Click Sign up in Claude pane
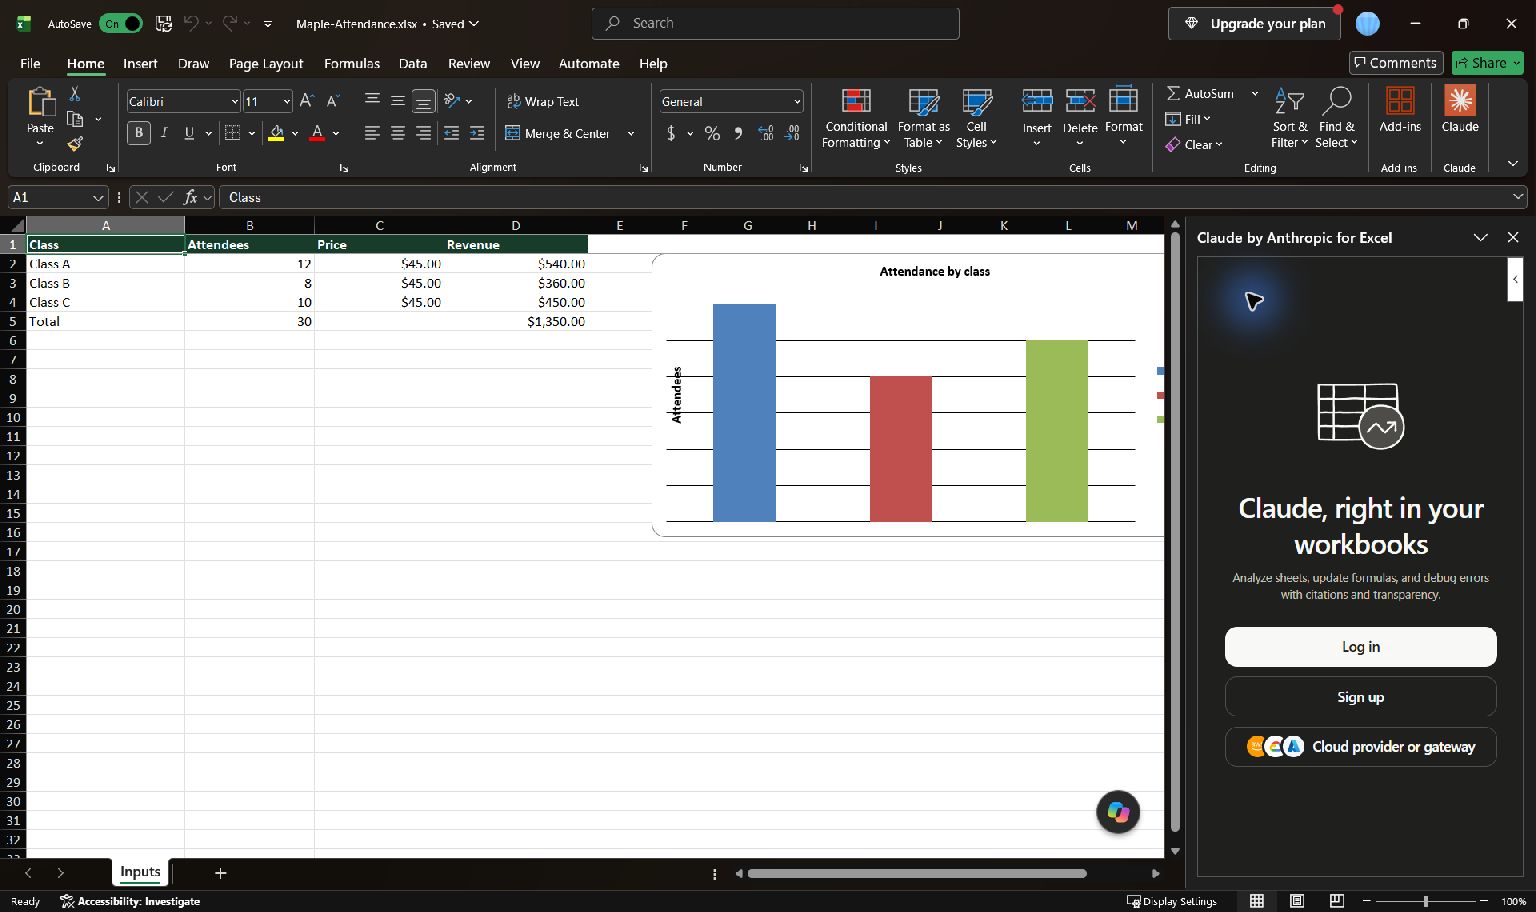 pyautogui.click(x=1361, y=697)
